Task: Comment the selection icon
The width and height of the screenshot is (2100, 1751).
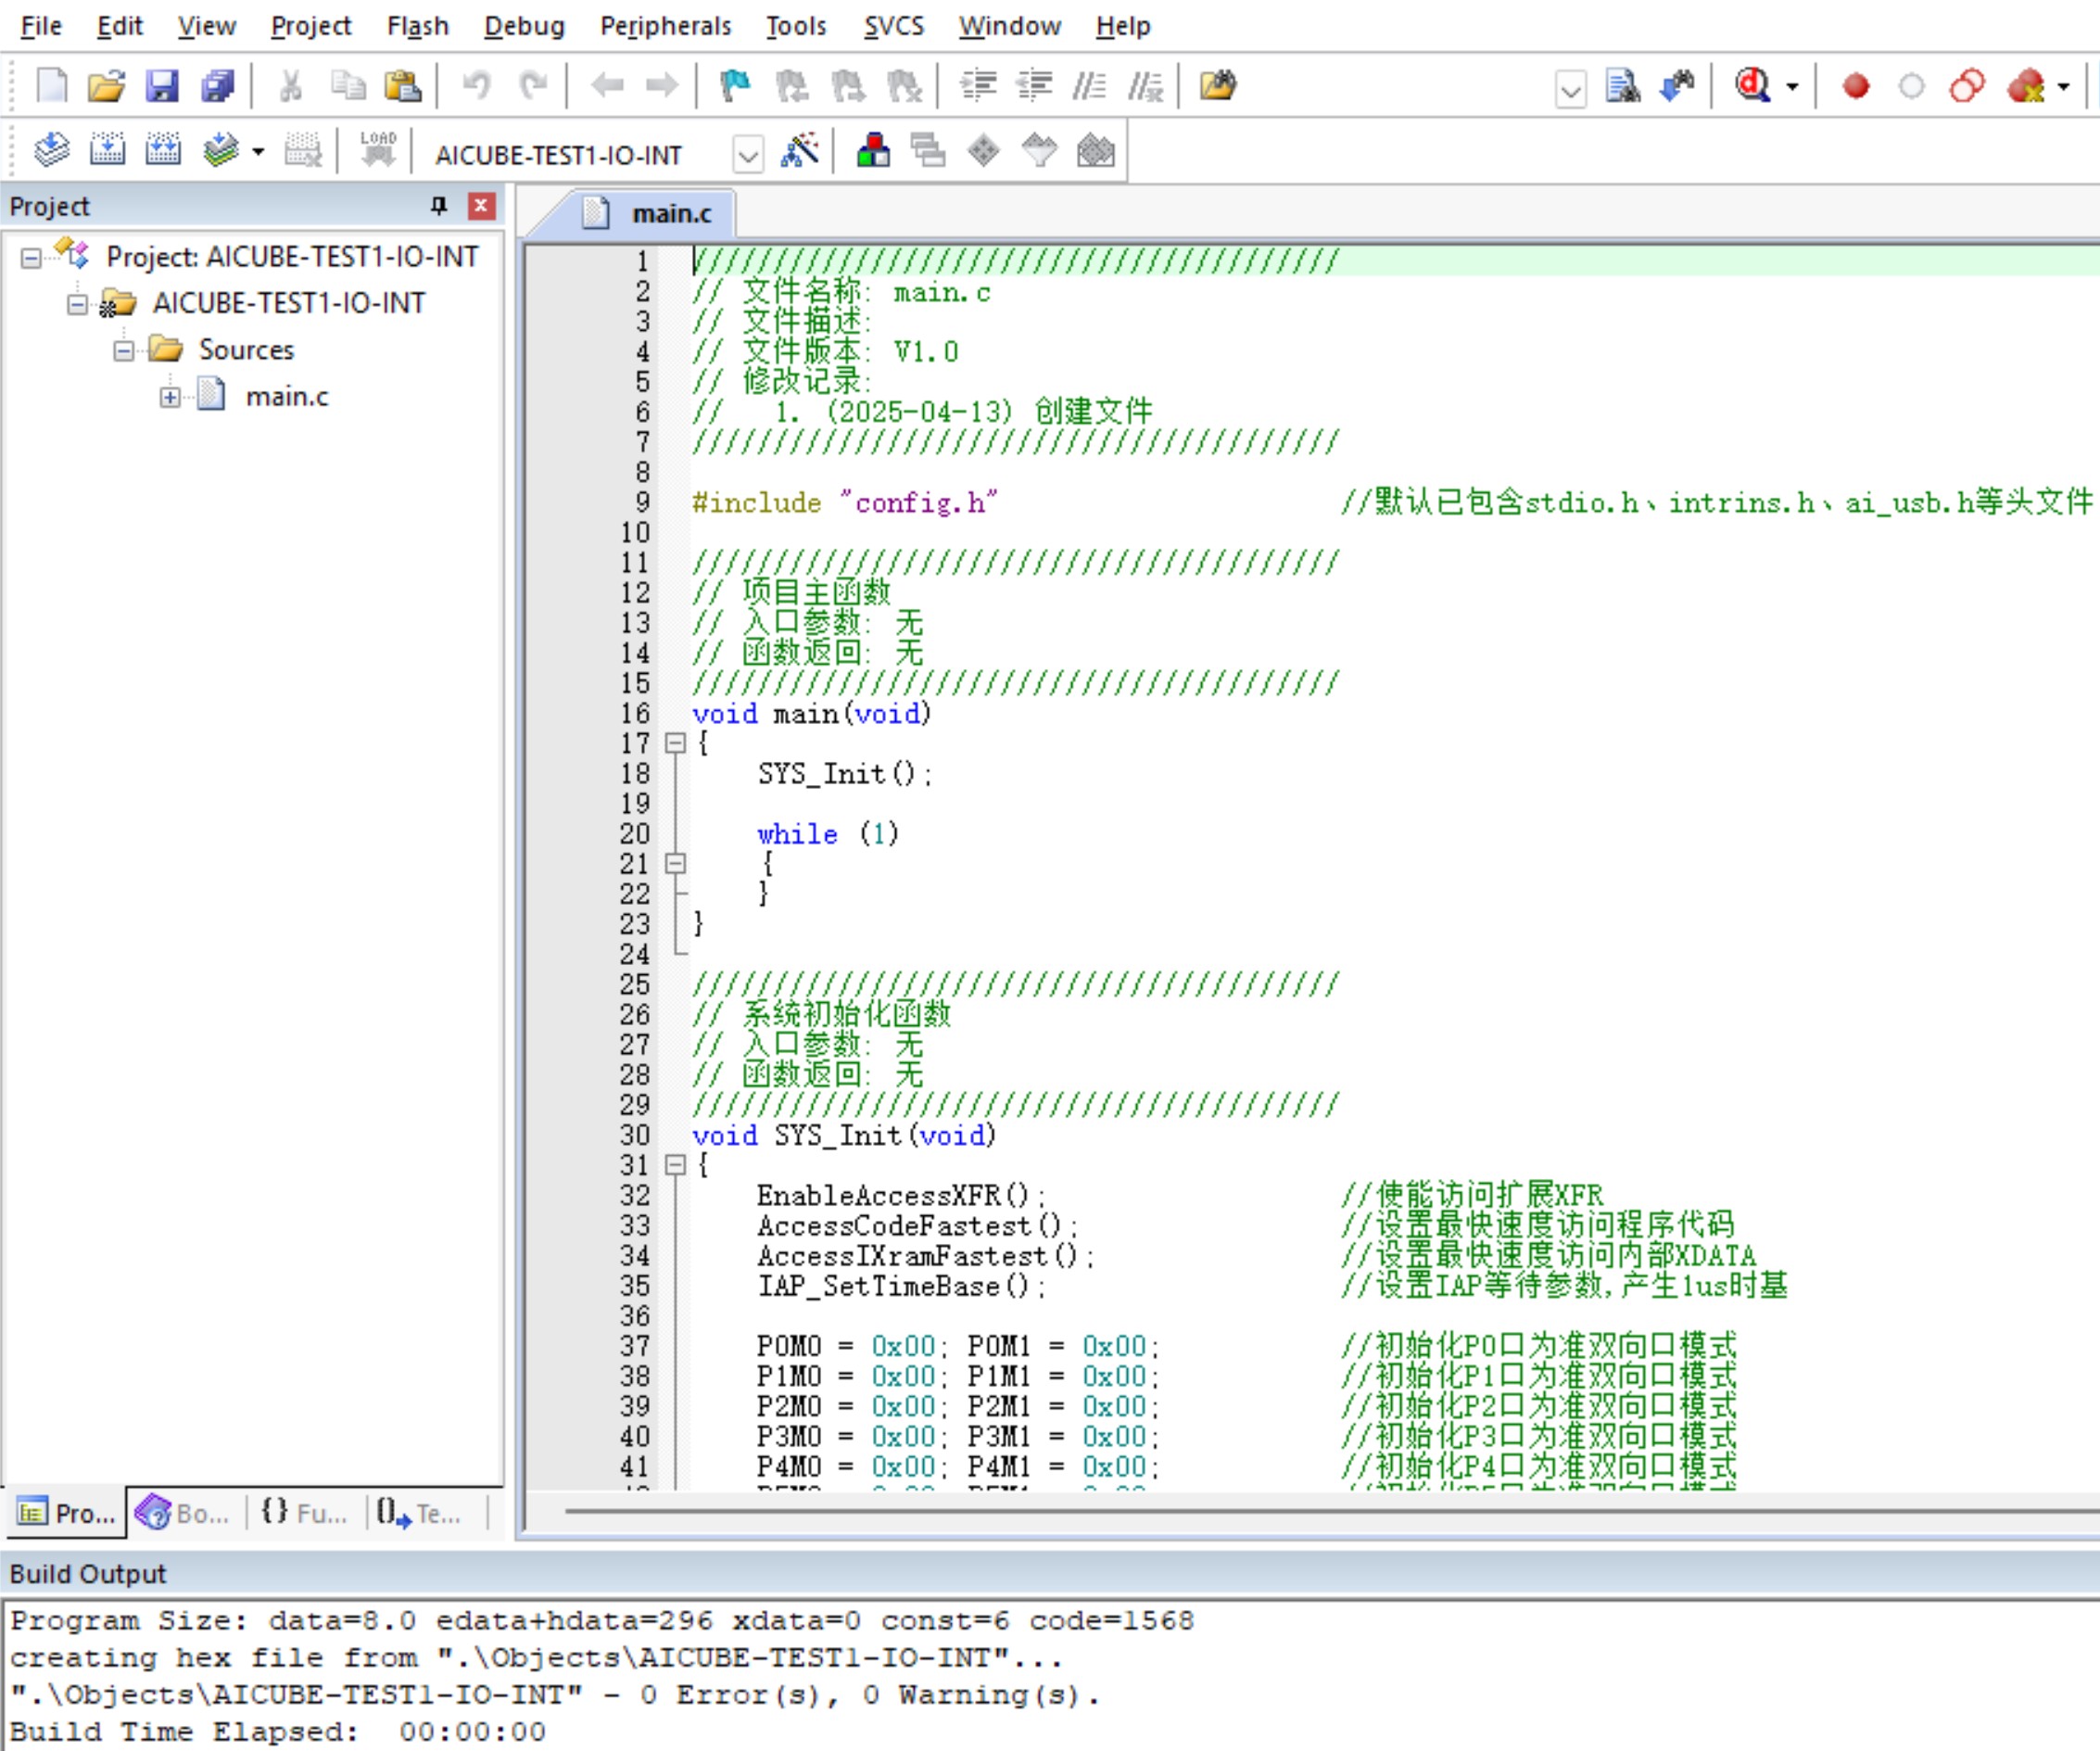Action: click(1089, 86)
